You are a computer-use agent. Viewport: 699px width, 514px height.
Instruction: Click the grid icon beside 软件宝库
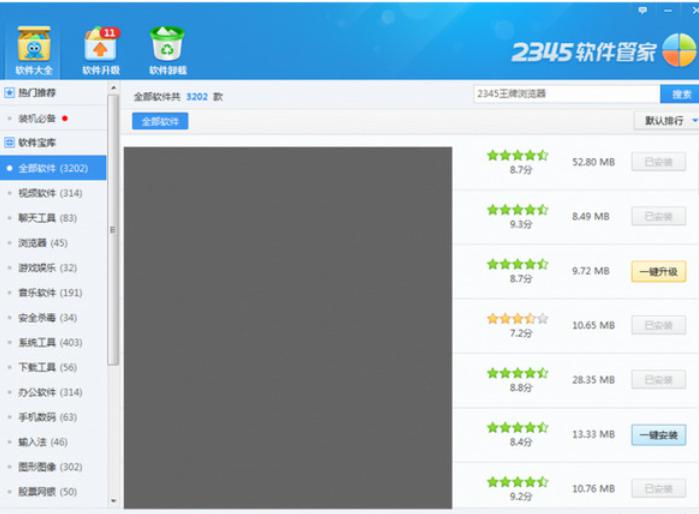pyautogui.click(x=9, y=143)
